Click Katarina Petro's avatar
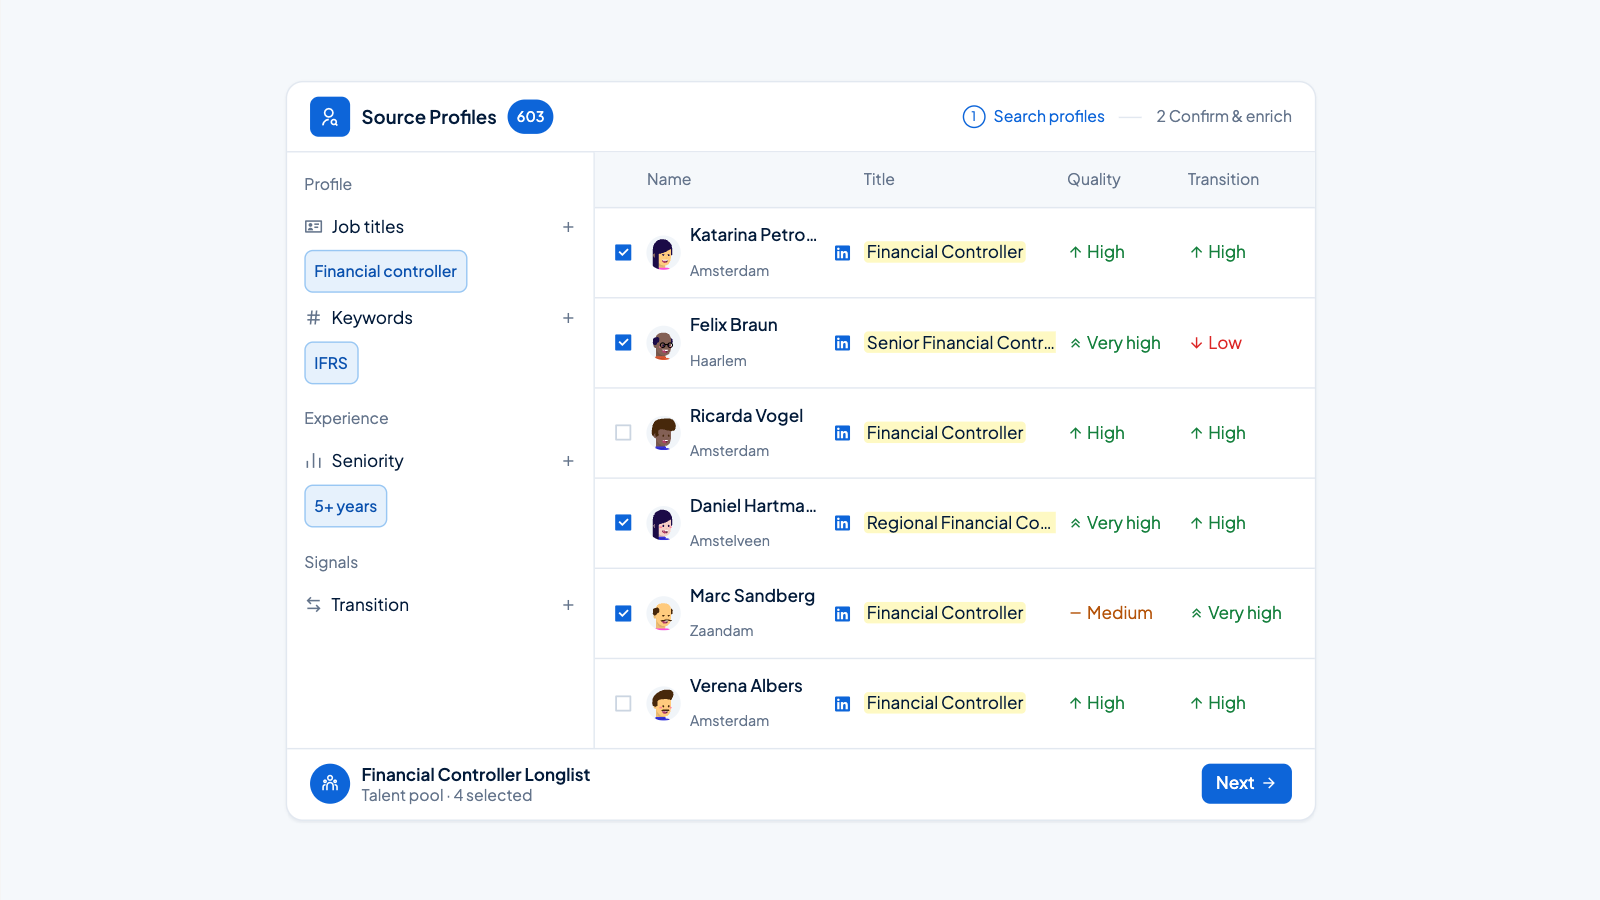The height and width of the screenshot is (900, 1600). (x=662, y=253)
